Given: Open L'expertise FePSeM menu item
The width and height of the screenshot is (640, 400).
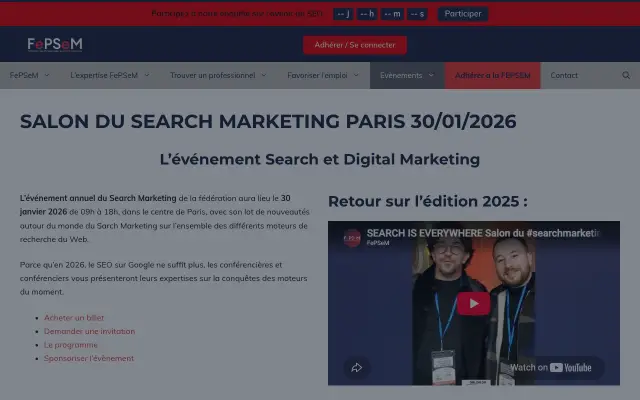Looking at the screenshot, I should [x=104, y=75].
